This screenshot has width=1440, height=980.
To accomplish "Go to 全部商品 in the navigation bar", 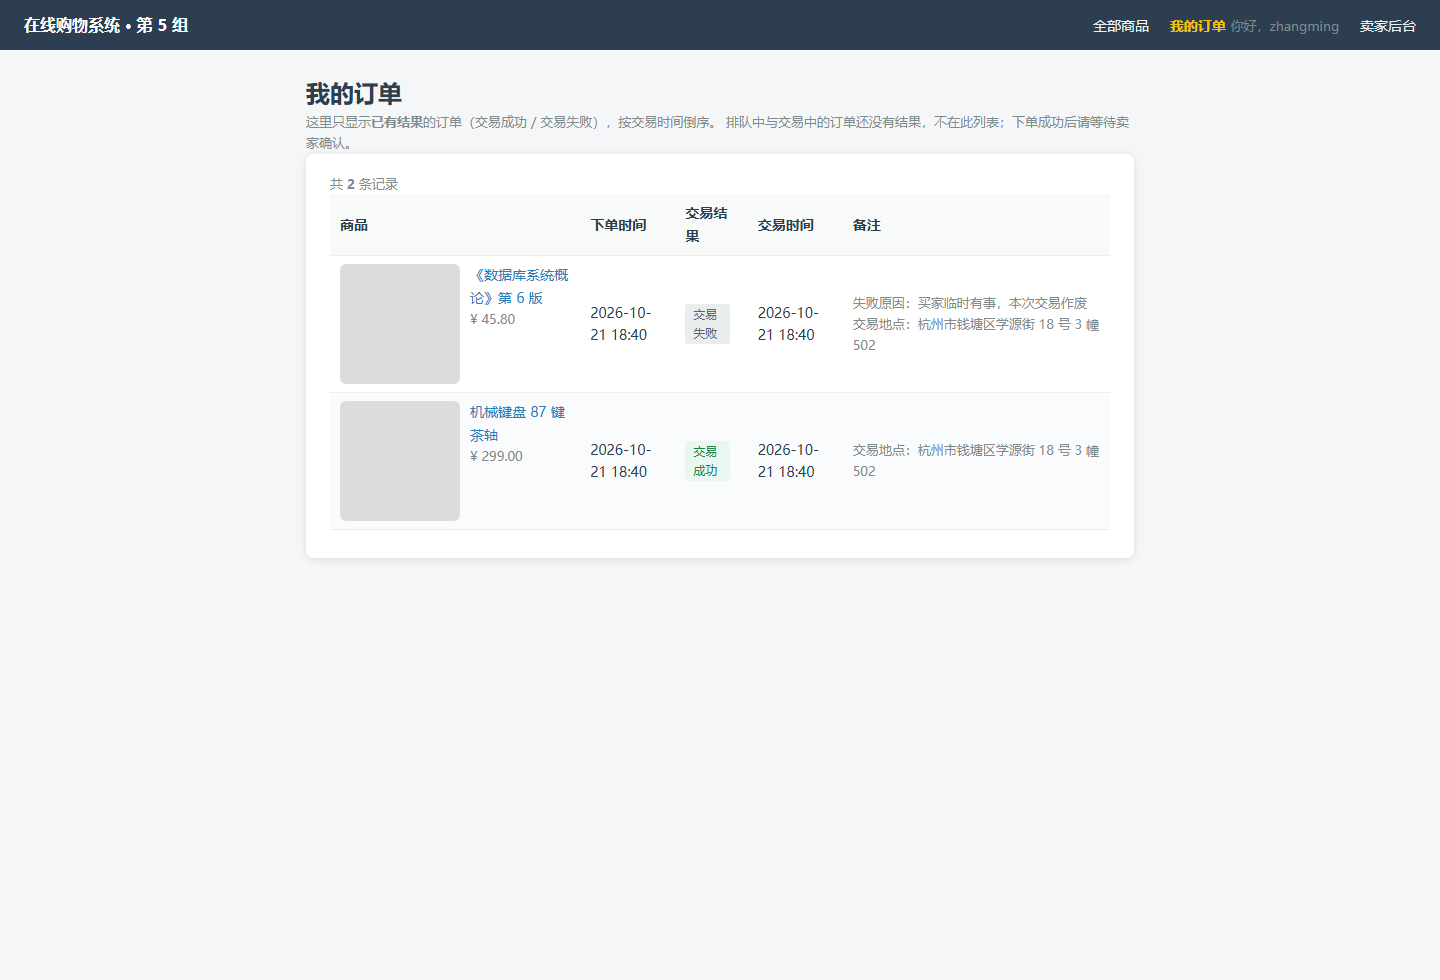I will (x=1121, y=26).
